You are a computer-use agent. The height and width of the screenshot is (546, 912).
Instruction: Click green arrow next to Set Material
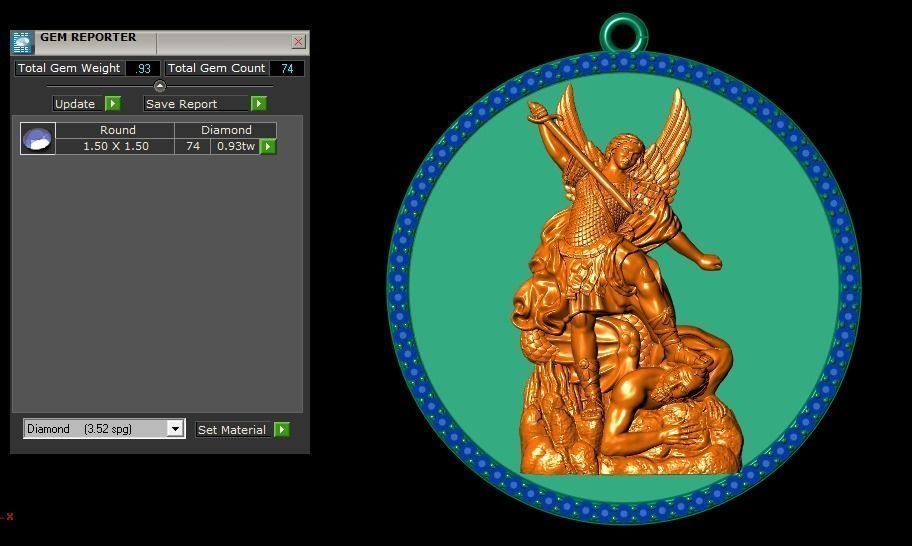[282, 430]
